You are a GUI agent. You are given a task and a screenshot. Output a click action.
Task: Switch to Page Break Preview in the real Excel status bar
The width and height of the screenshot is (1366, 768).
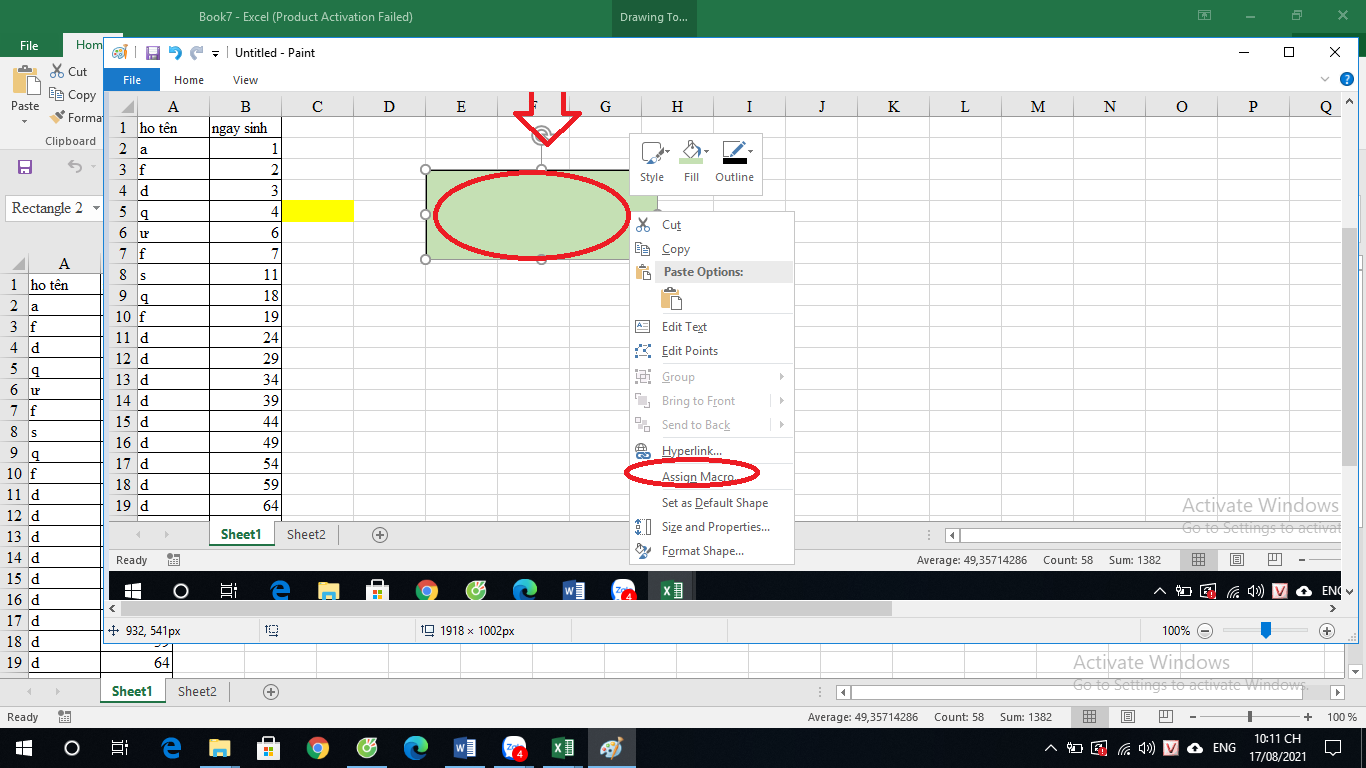pyautogui.click(x=1167, y=717)
